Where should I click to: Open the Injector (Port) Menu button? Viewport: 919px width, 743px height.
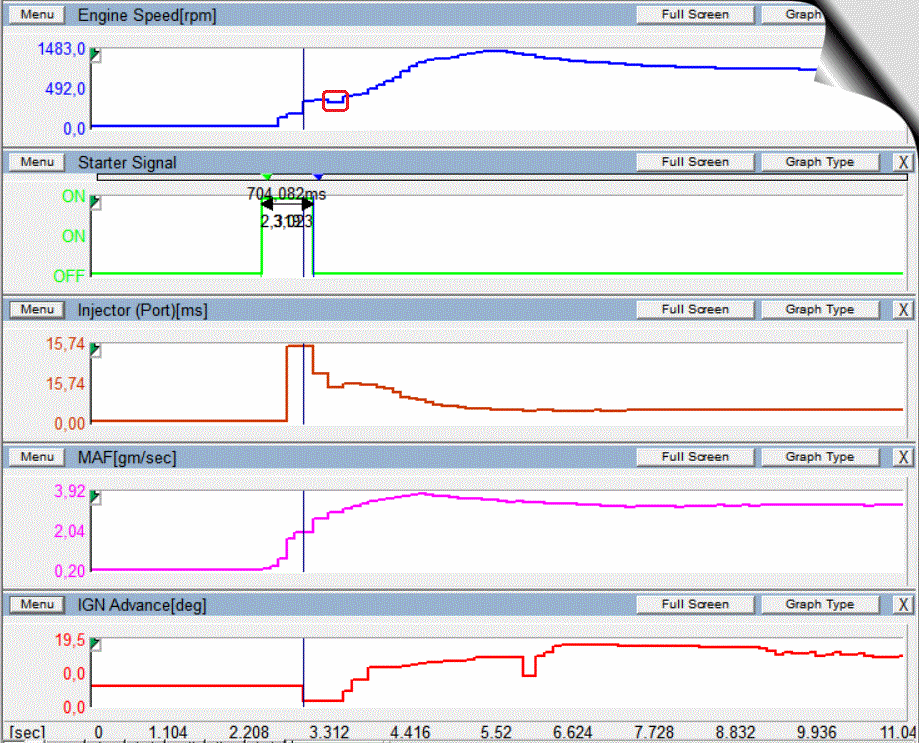click(37, 310)
